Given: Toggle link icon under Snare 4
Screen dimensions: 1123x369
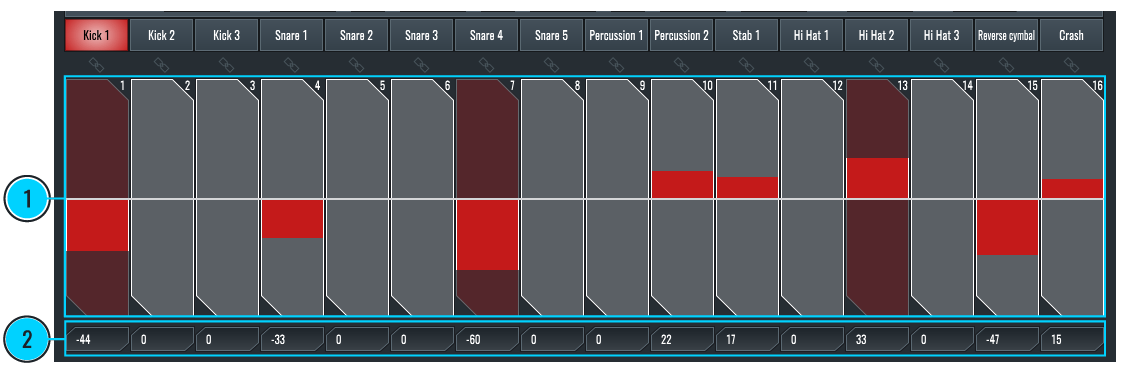Looking at the screenshot, I should (x=487, y=64).
